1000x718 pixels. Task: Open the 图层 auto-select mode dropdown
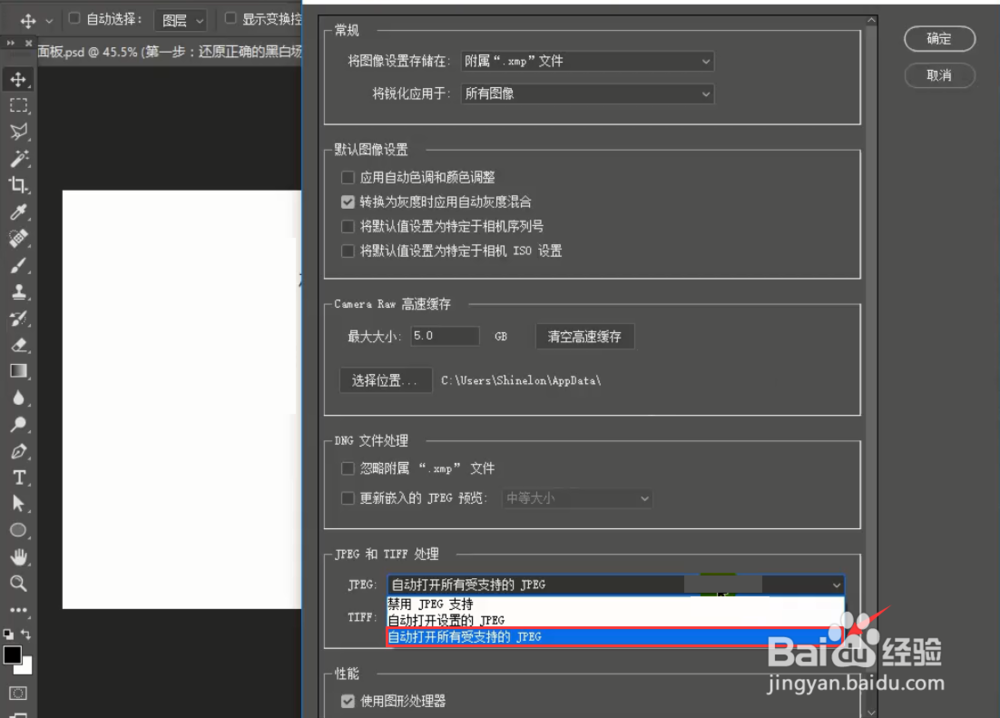tap(181, 19)
